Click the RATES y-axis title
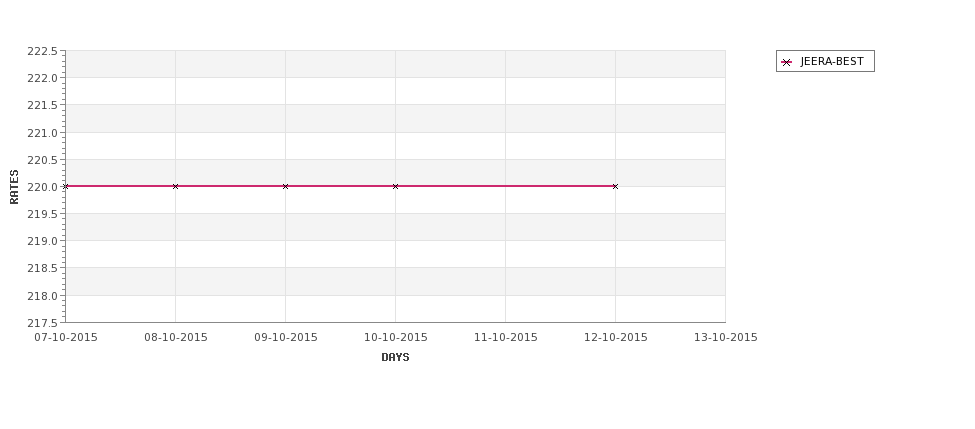Image resolution: width=975 pixels, height=429 pixels. click(x=14, y=187)
